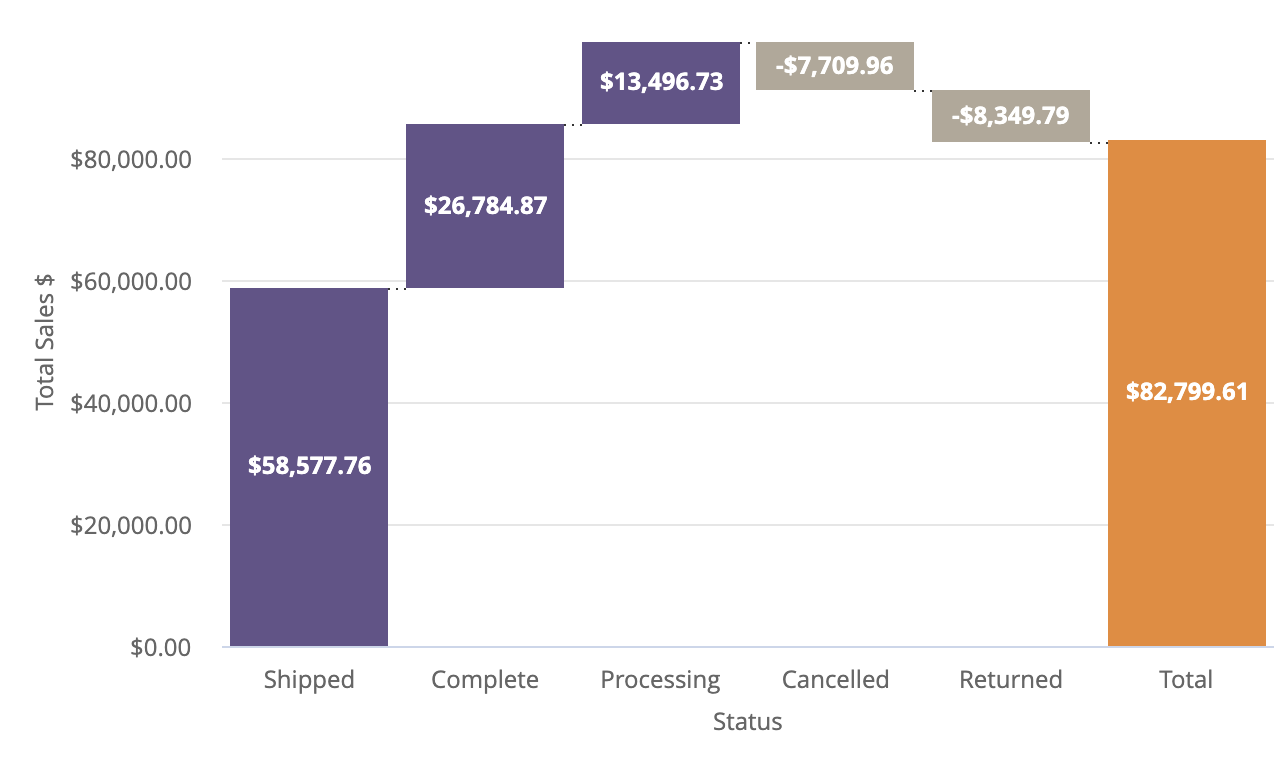Select the $20,000.00 y-axis tick label
The image size is (1288, 760).
point(131,525)
